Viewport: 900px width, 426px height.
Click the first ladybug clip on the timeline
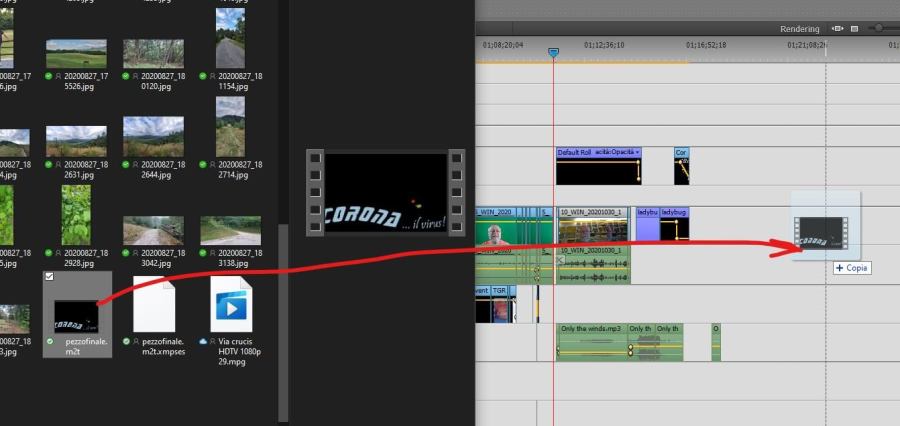tap(647, 226)
